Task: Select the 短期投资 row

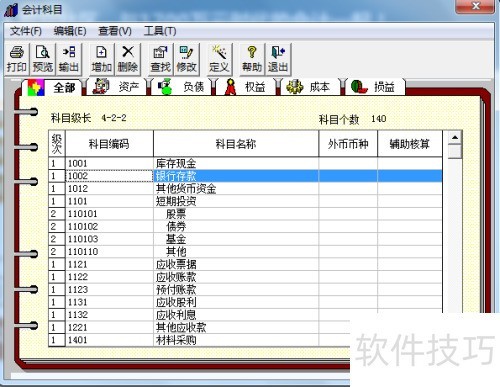Action: coord(246,201)
